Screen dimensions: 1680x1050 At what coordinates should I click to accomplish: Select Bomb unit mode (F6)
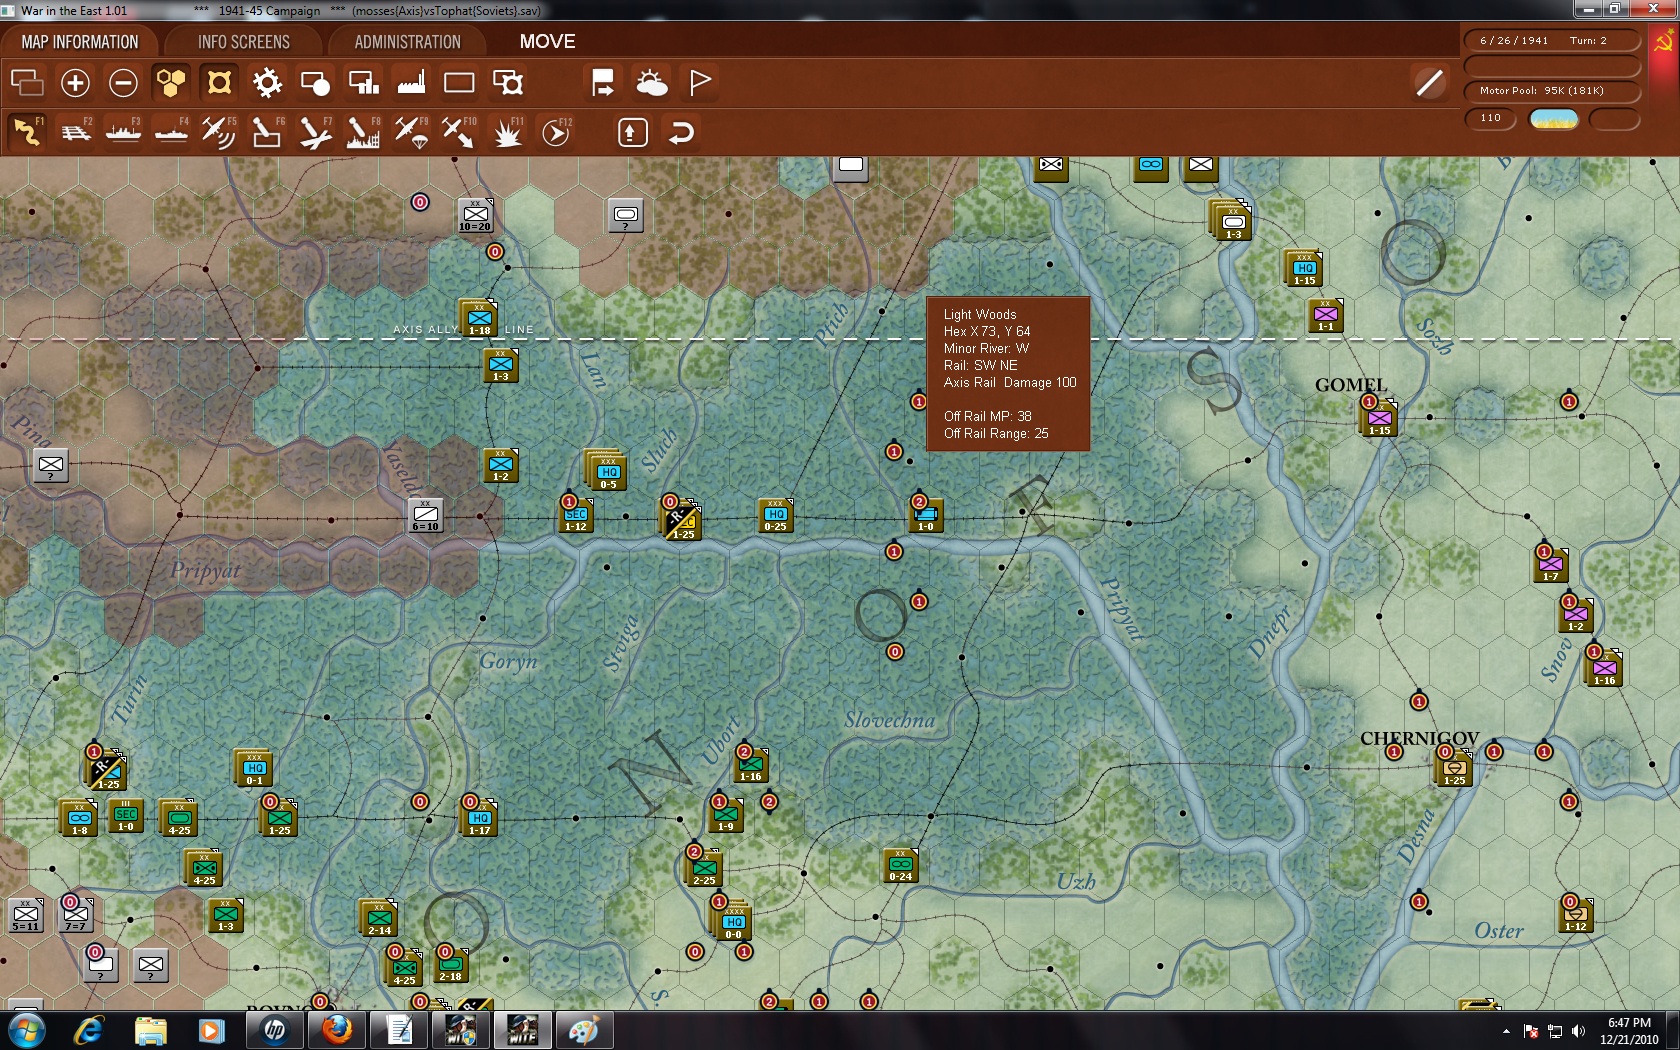(267, 132)
